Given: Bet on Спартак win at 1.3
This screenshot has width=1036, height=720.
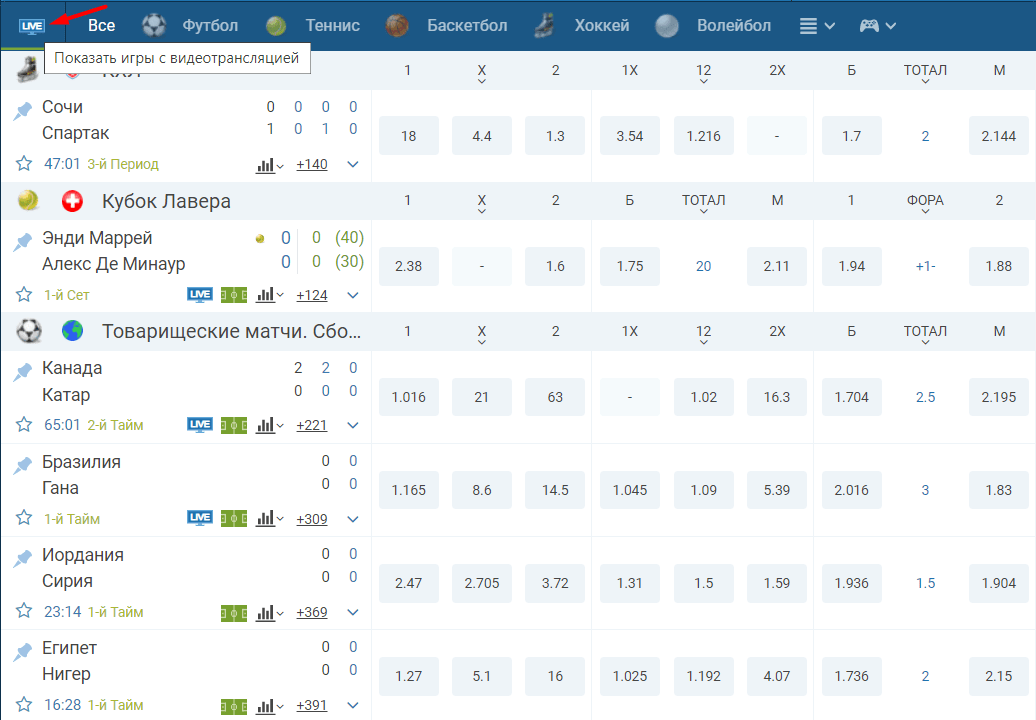Looking at the screenshot, I should point(555,135).
